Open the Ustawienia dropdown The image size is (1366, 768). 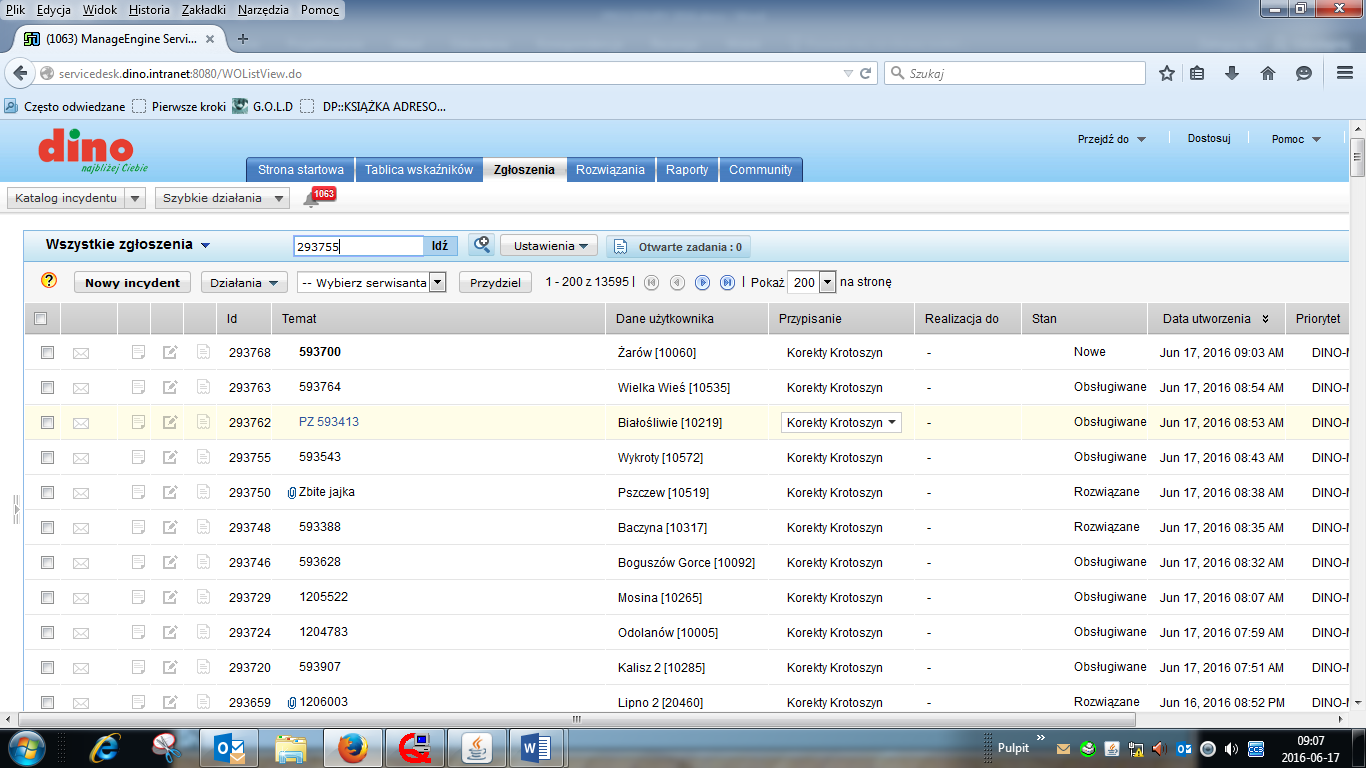[549, 246]
